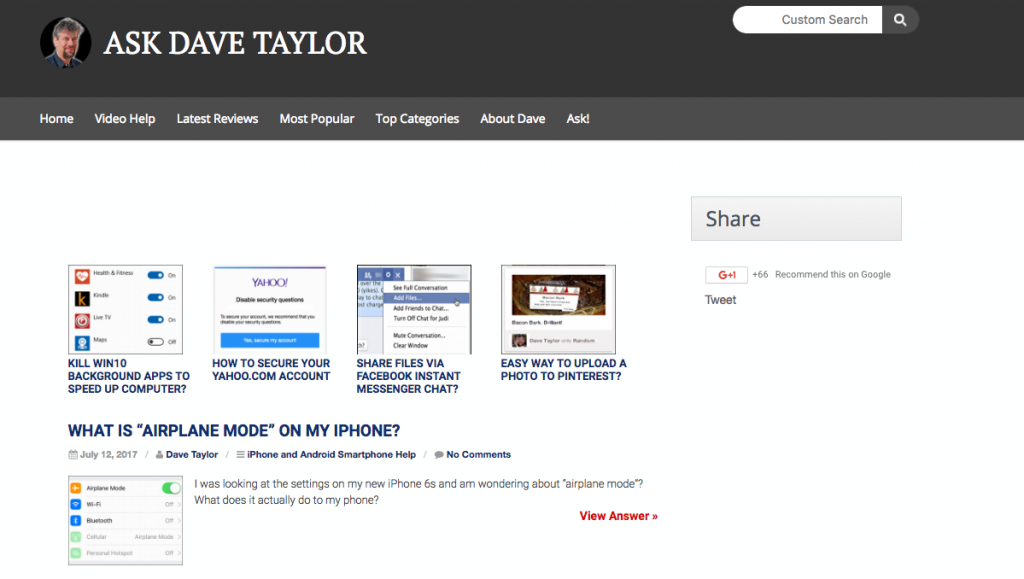Screen dimensions: 1024x579
Task: Click the calendar icon beside the post date
Action: point(73,454)
